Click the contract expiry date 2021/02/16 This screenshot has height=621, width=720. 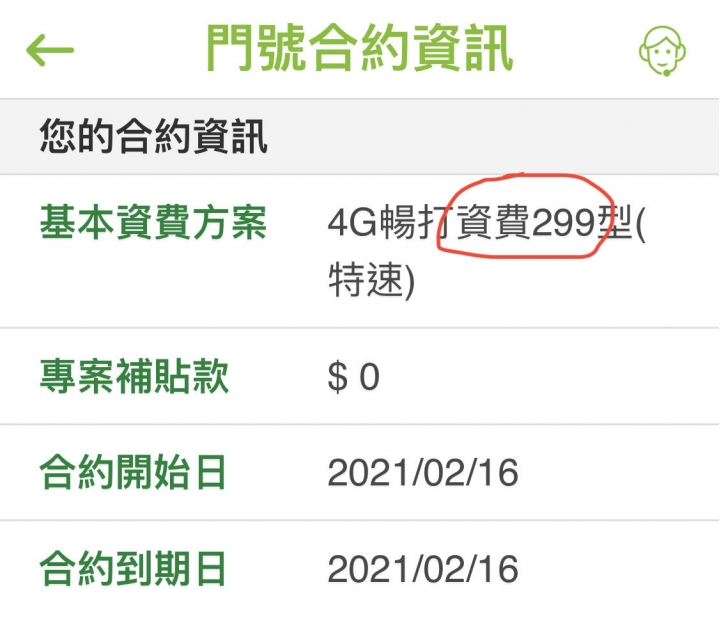pos(423,569)
